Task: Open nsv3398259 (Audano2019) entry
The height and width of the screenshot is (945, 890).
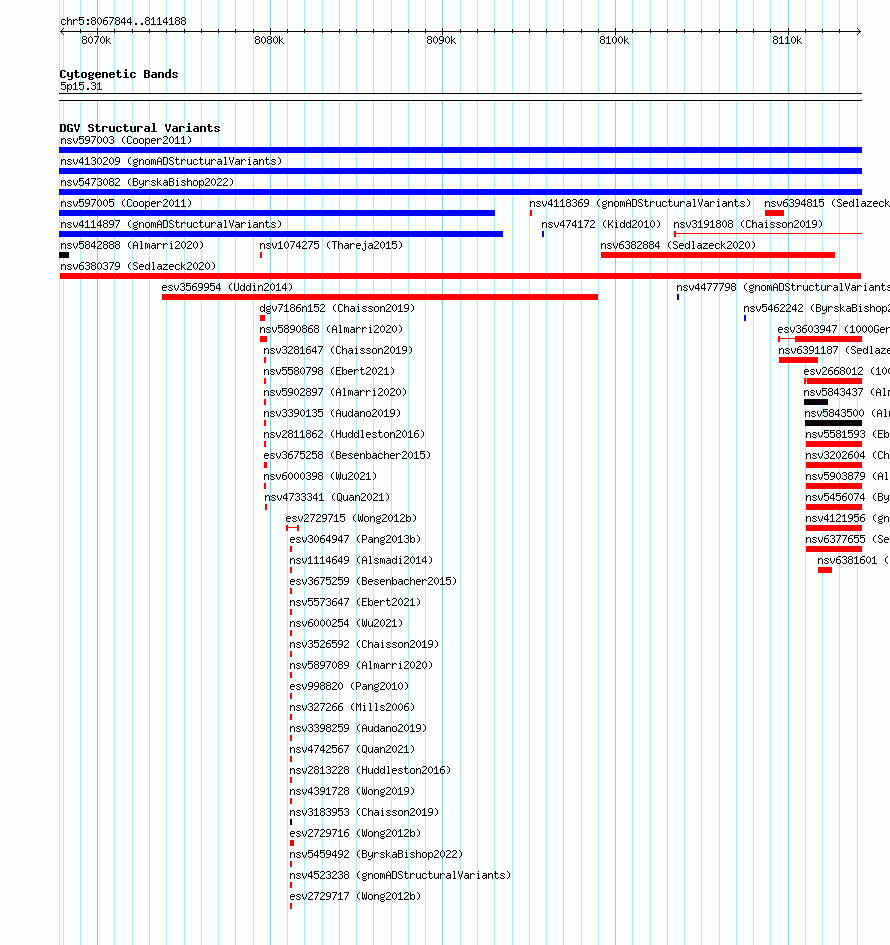Action: 358,729
